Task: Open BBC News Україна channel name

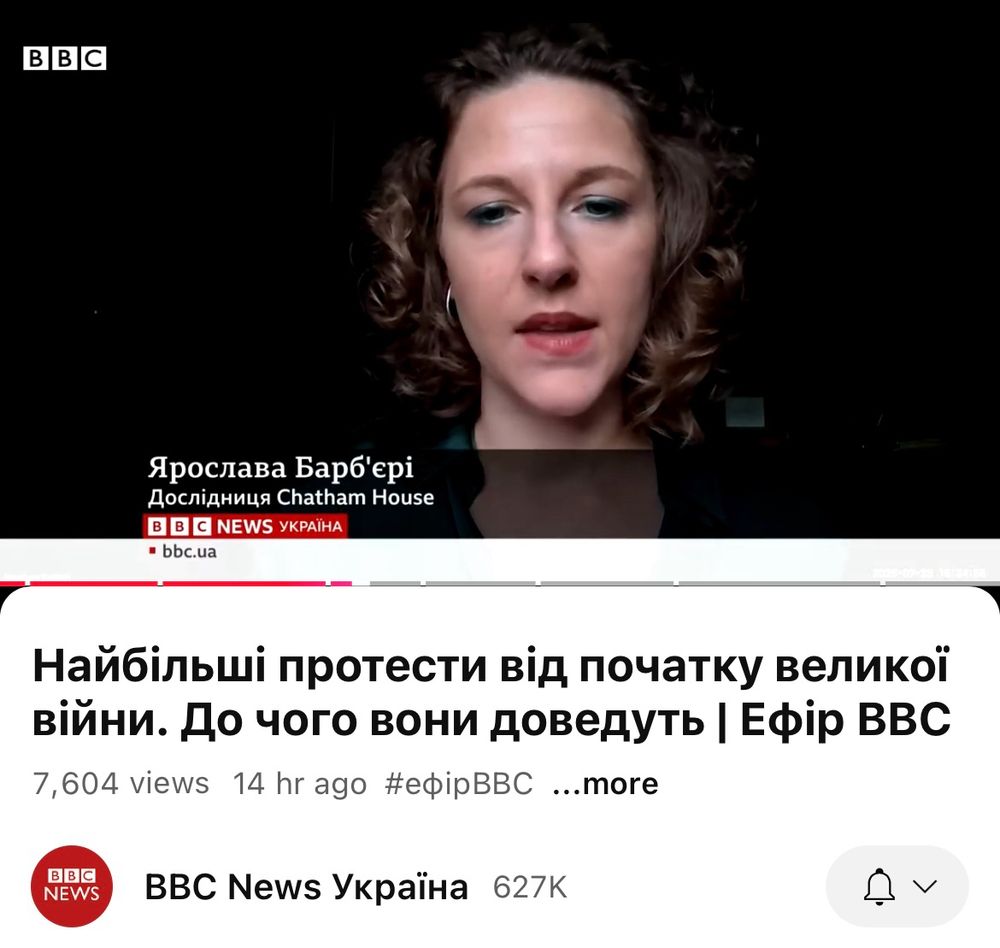Action: point(306,887)
